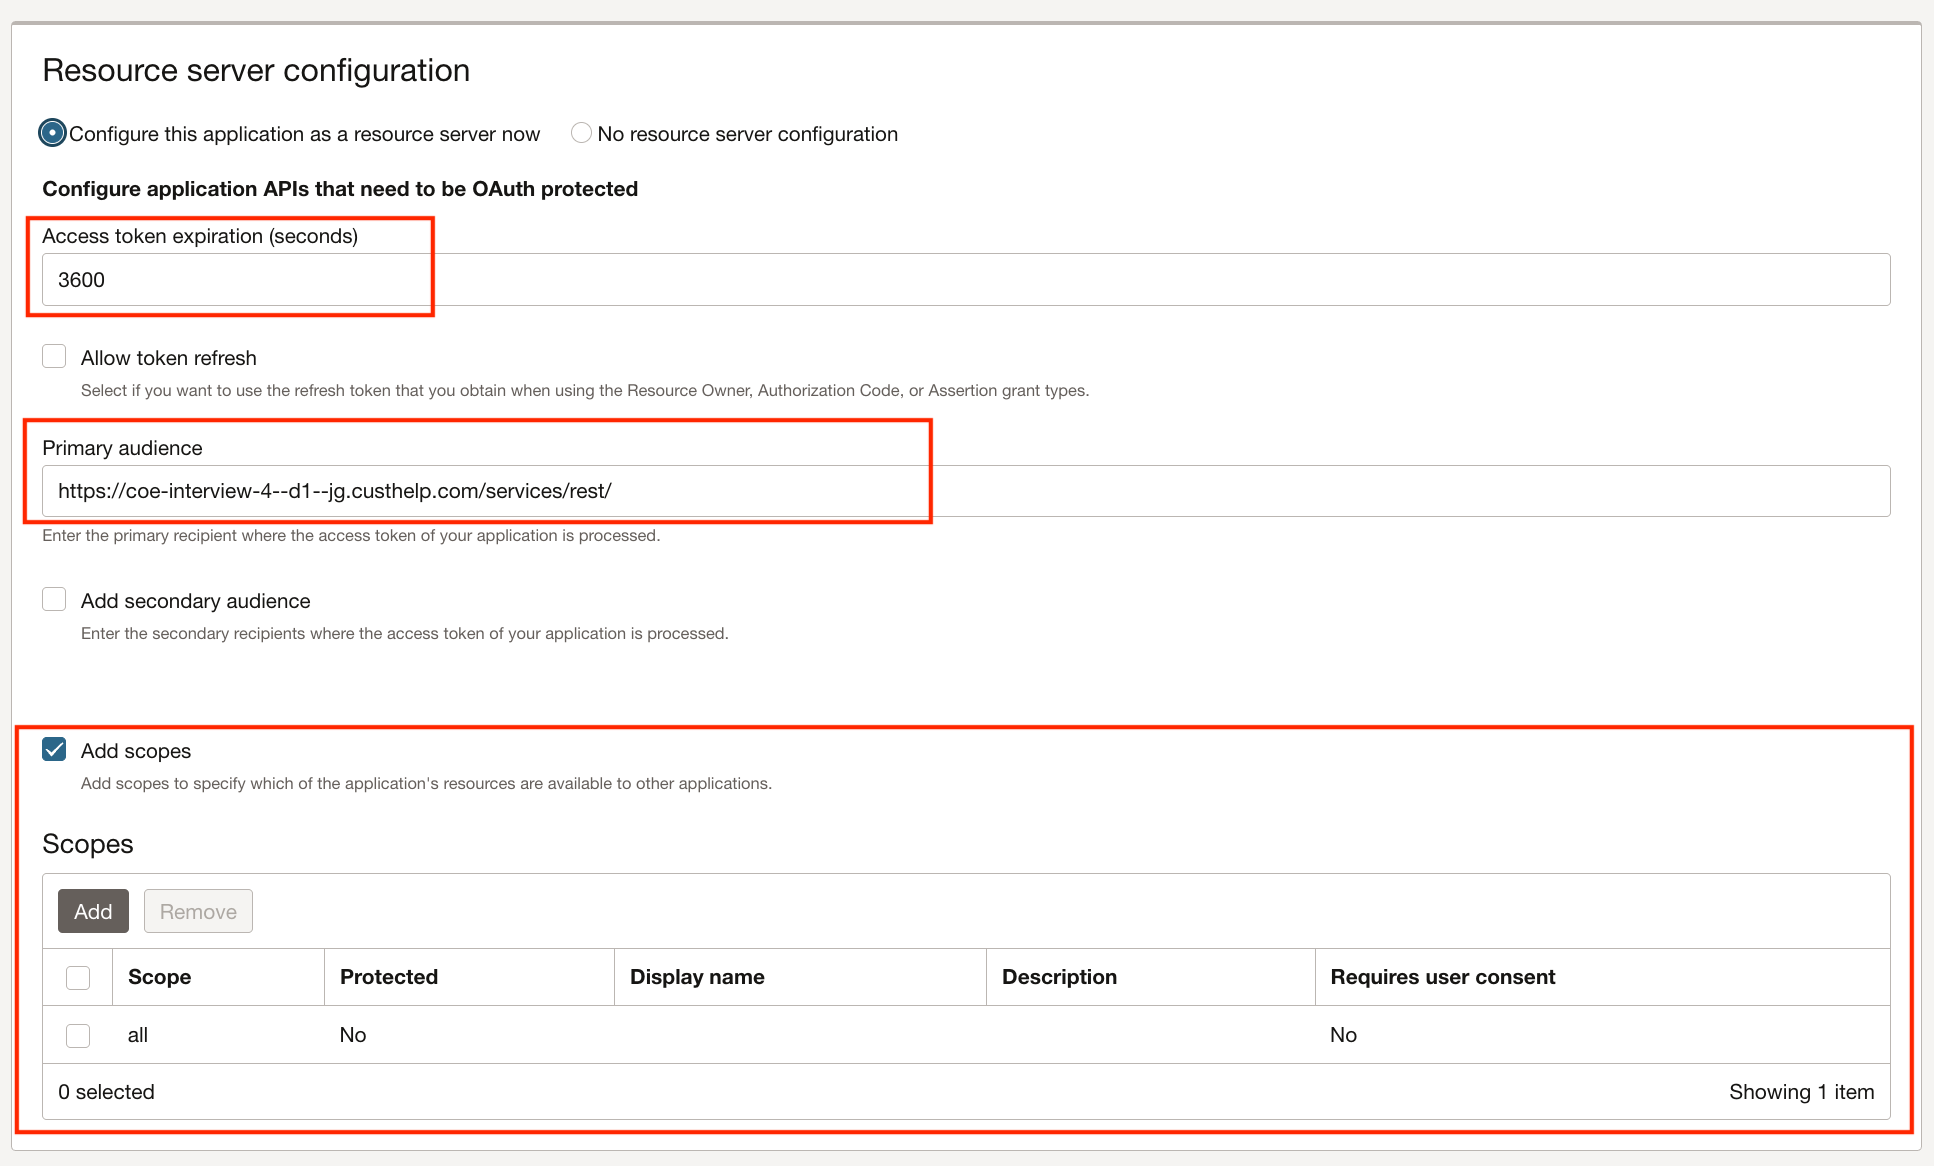Select the checkbox for the "all" scope row

click(x=78, y=1035)
